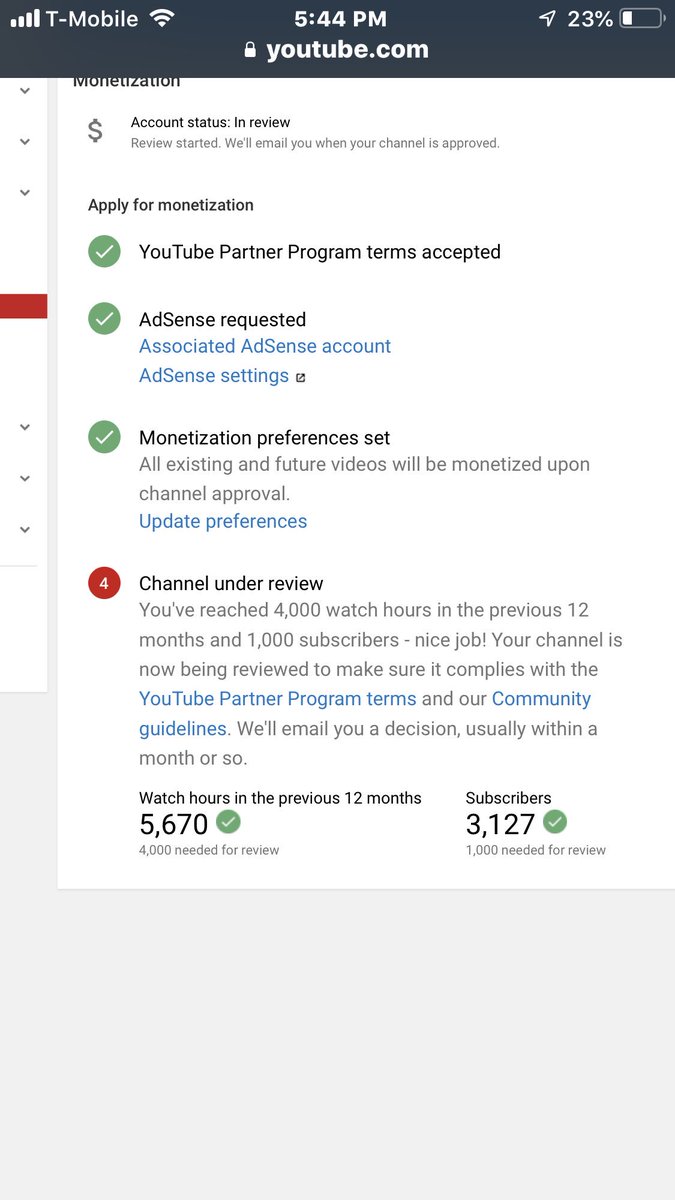Tap the battery icon
The image size is (675, 1200).
coord(641,19)
